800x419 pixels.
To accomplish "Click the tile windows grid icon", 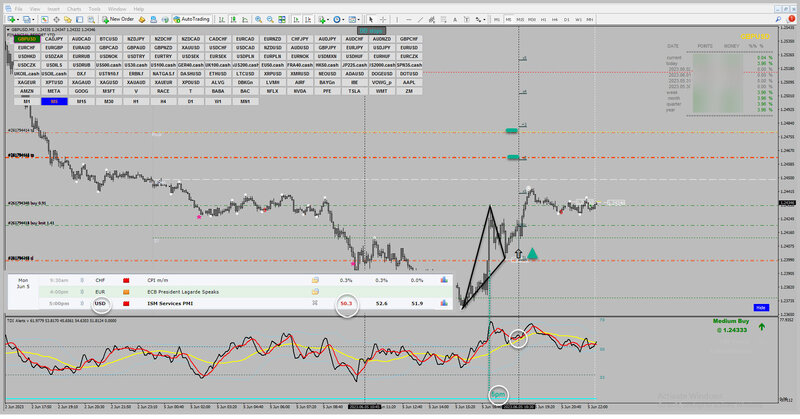I will click(282, 19).
